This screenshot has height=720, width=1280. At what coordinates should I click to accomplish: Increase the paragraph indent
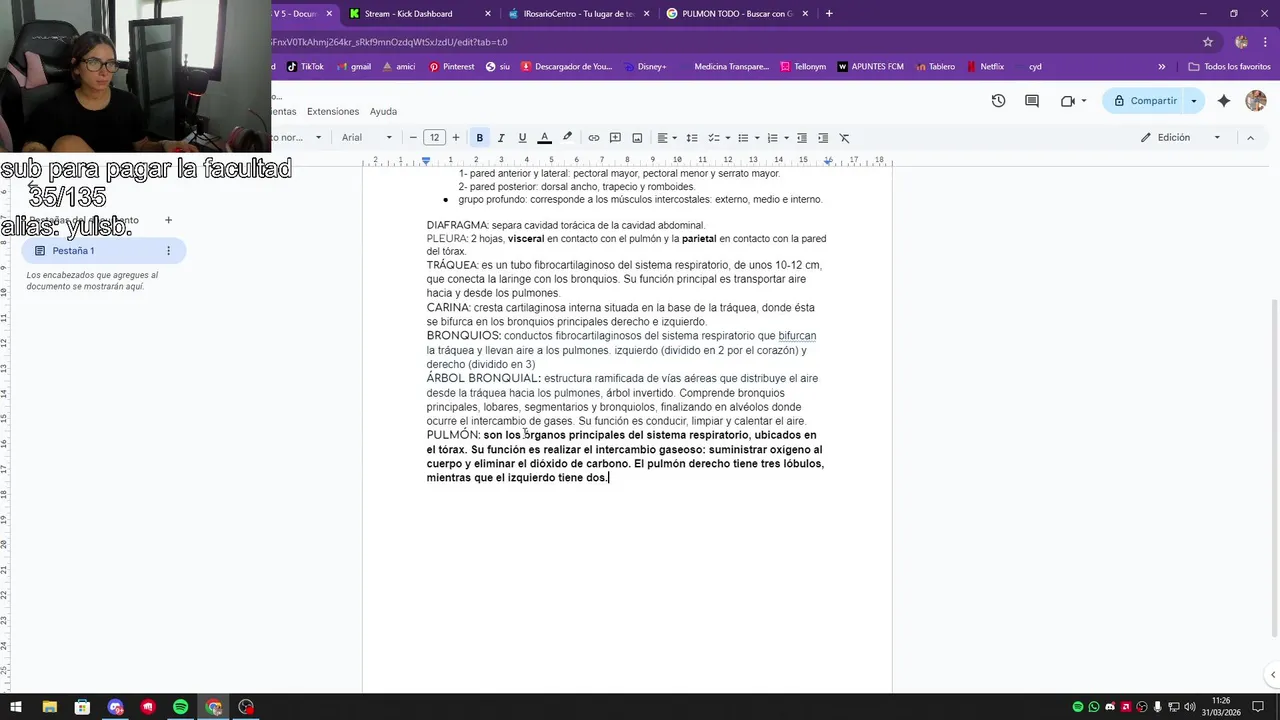823,138
